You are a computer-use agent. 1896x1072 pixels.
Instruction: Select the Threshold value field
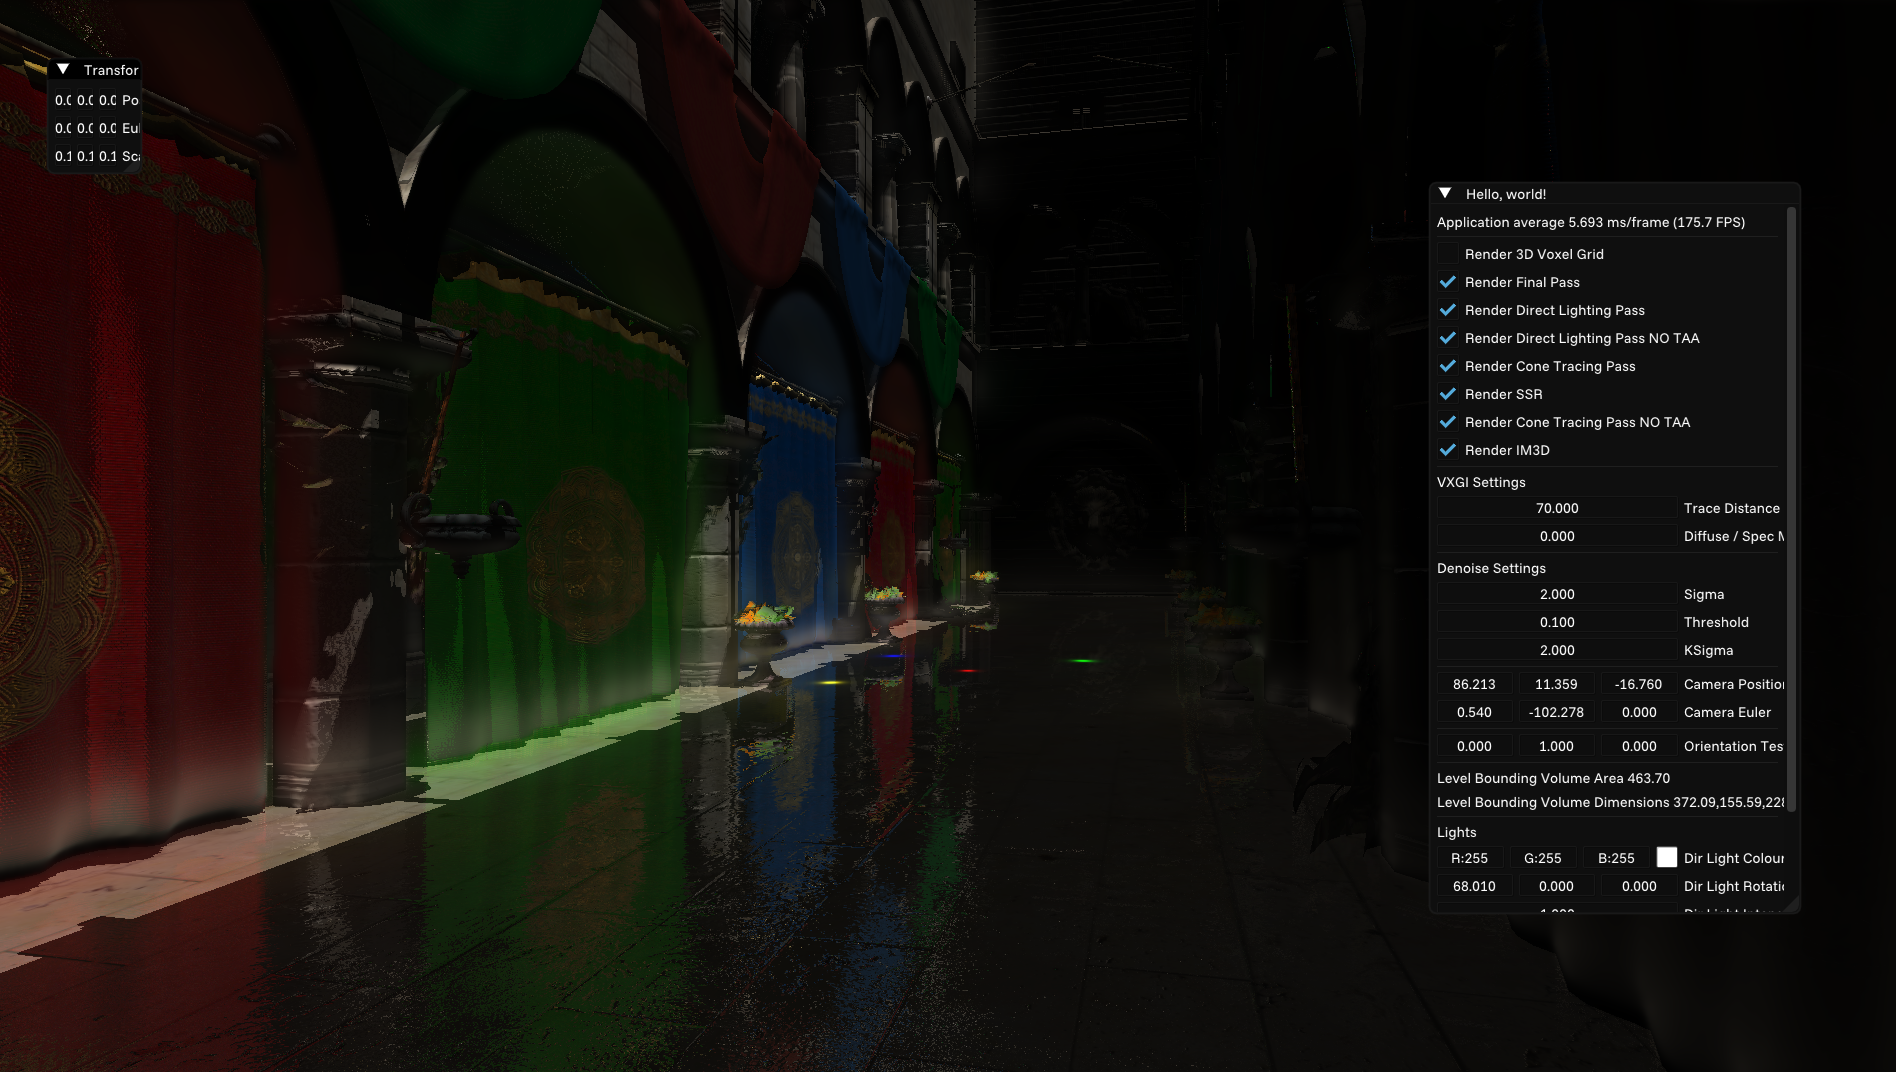[1556, 622]
